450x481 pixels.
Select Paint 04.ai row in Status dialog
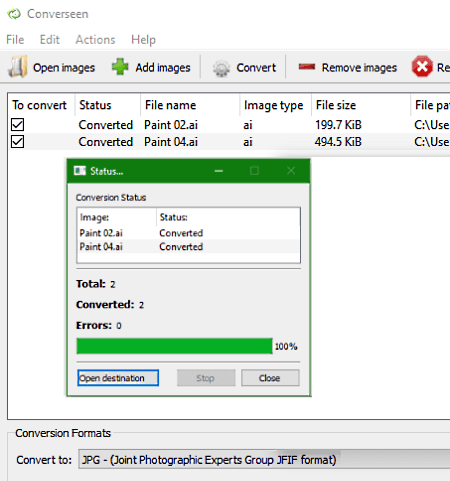pyautogui.click(x=189, y=247)
